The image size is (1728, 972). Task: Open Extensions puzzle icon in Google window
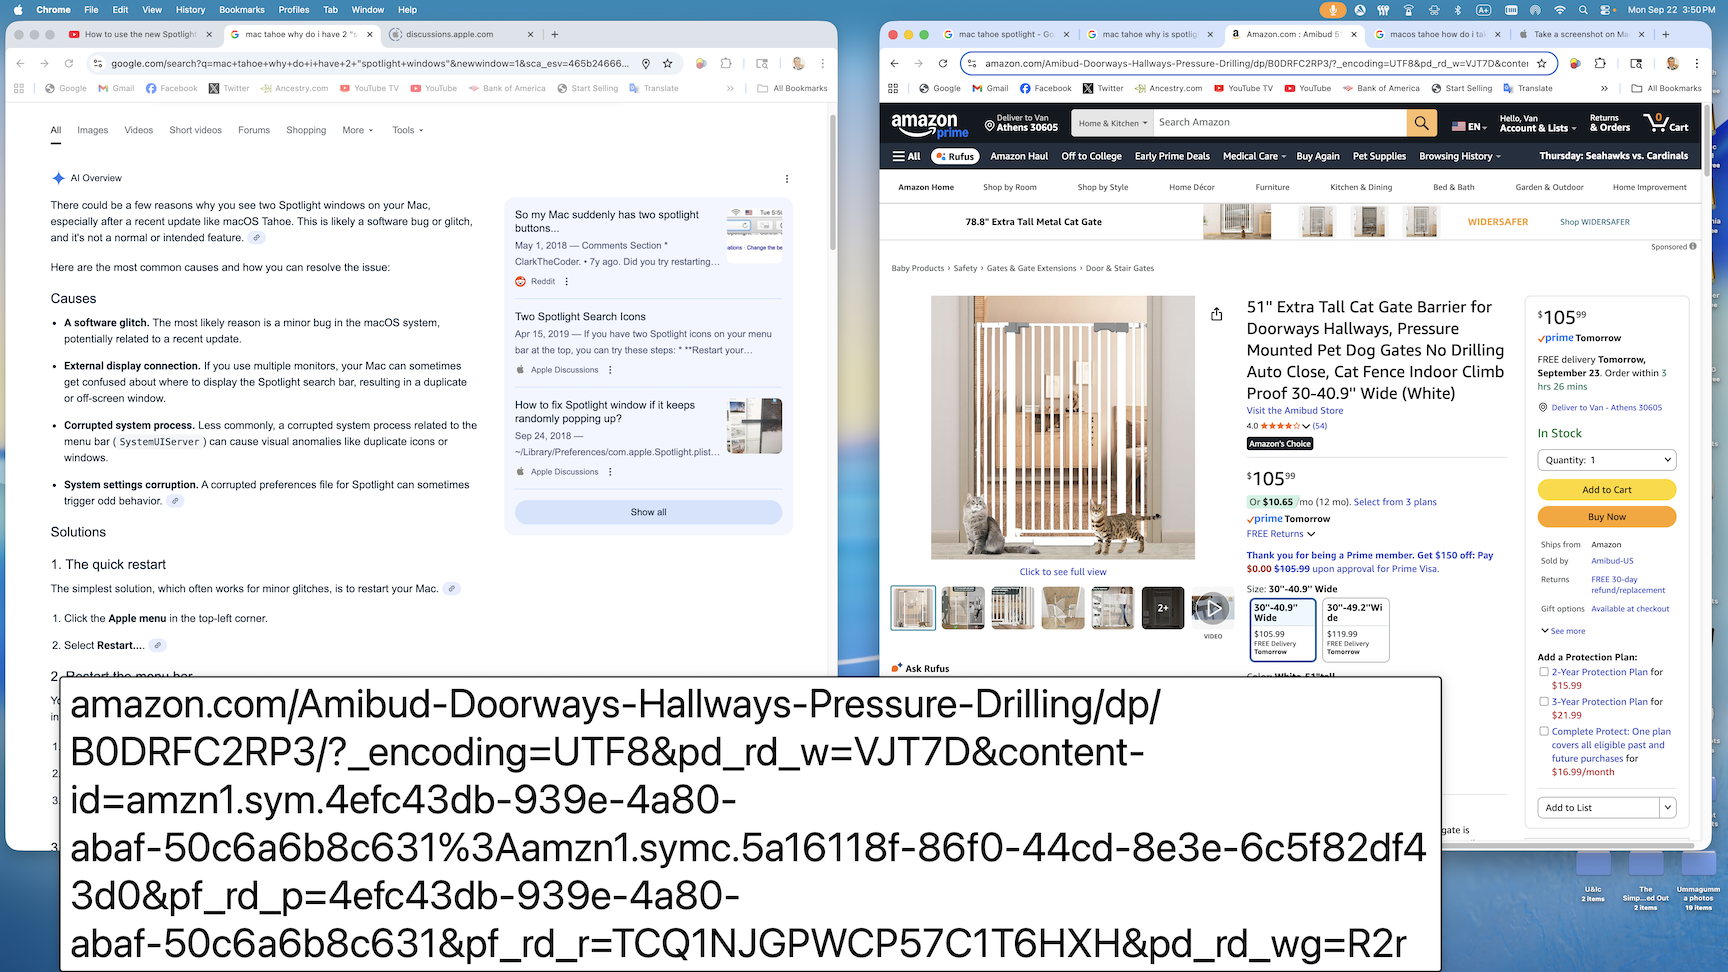[726, 63]
